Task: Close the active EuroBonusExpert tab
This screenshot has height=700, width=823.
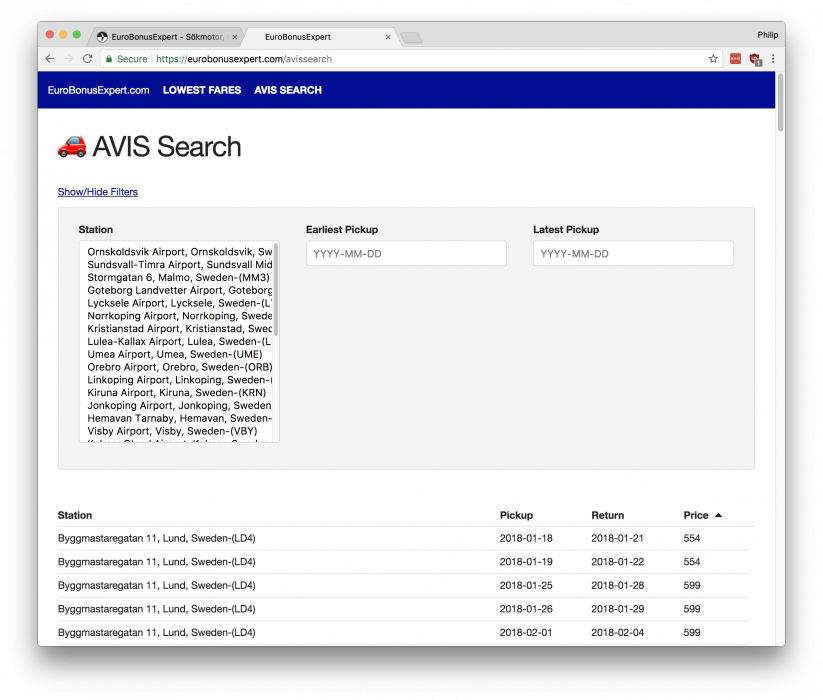Action: click(x=388, y=37)
